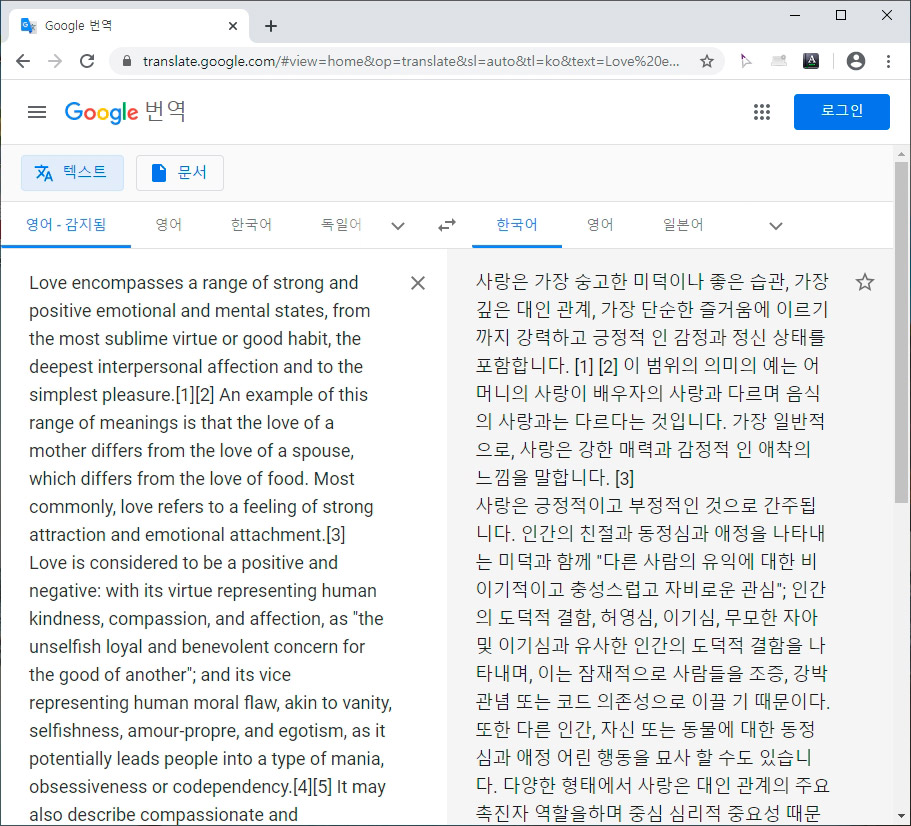
Task: Swap source and target languages
Action: [447, 225]
